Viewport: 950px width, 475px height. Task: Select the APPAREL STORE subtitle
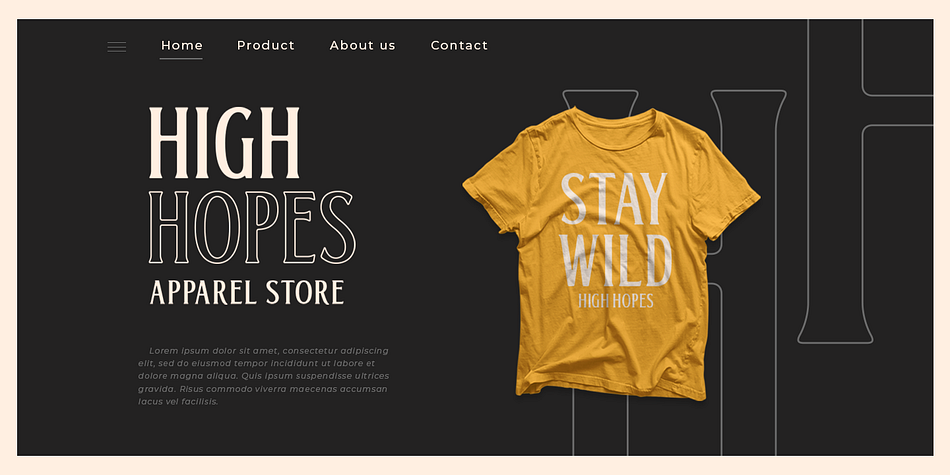247,292
